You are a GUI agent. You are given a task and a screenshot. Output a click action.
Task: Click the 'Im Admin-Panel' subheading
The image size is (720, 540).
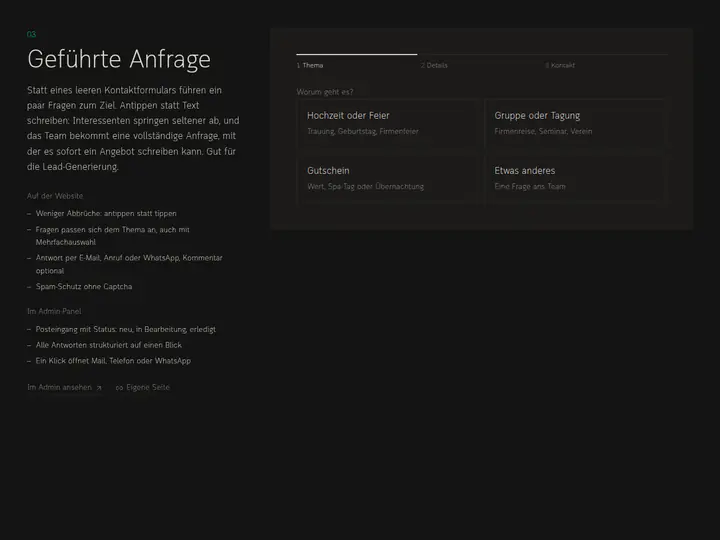(54, 311)
